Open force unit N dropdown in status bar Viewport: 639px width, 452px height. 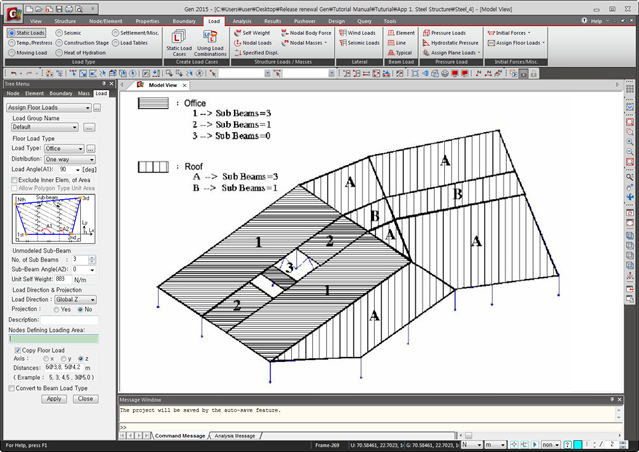click(x=472, y=445)
